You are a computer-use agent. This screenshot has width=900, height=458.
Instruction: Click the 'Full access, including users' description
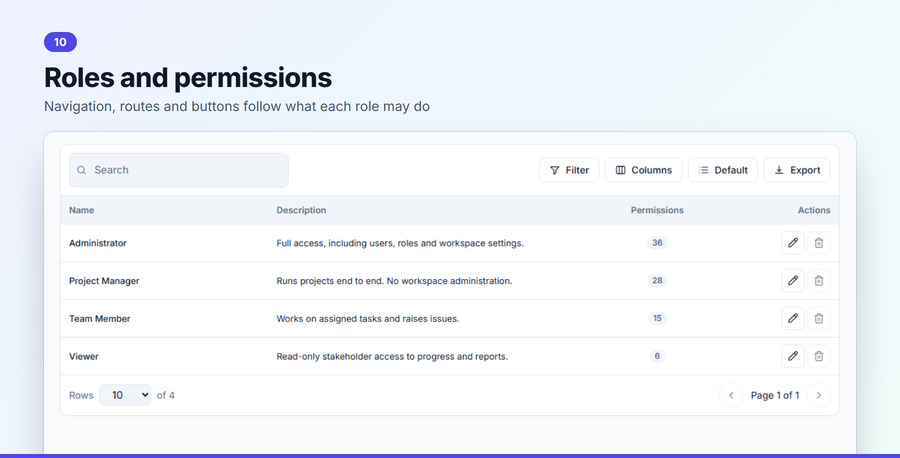[x=400, y=243]
